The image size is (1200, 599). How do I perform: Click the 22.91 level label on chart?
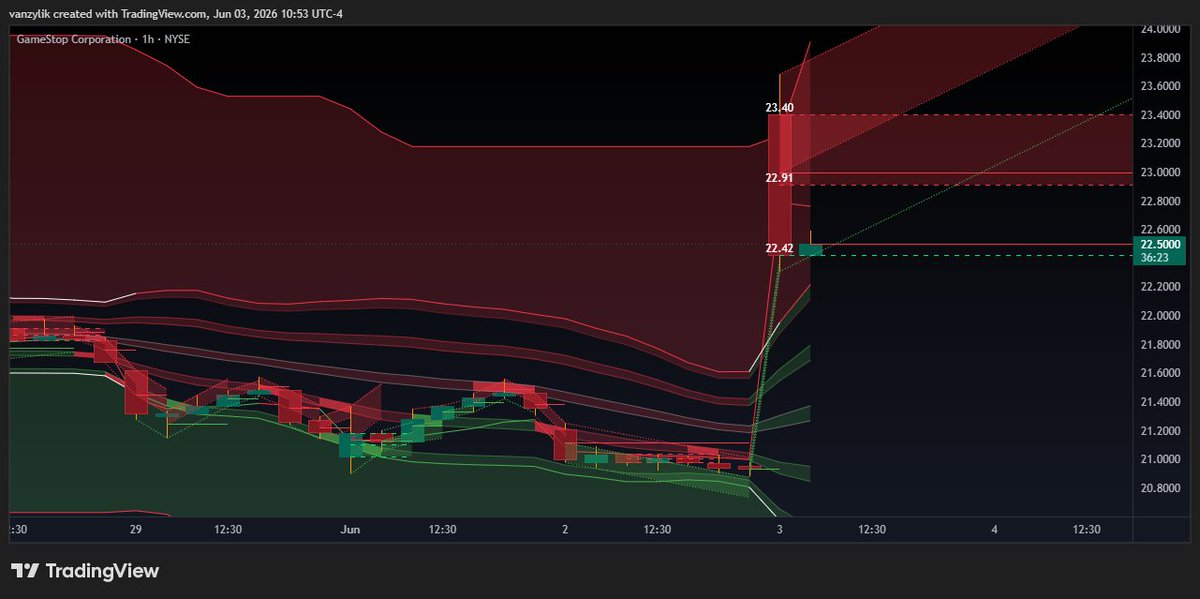pos(779,178)
